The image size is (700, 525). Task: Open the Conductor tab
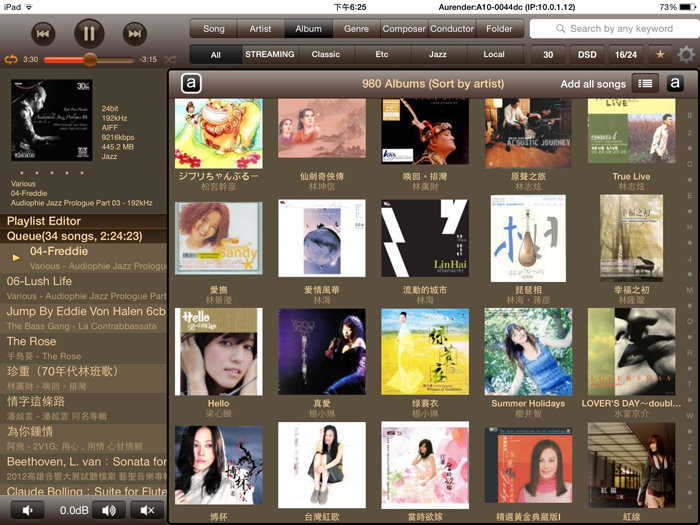coord(452,29)
